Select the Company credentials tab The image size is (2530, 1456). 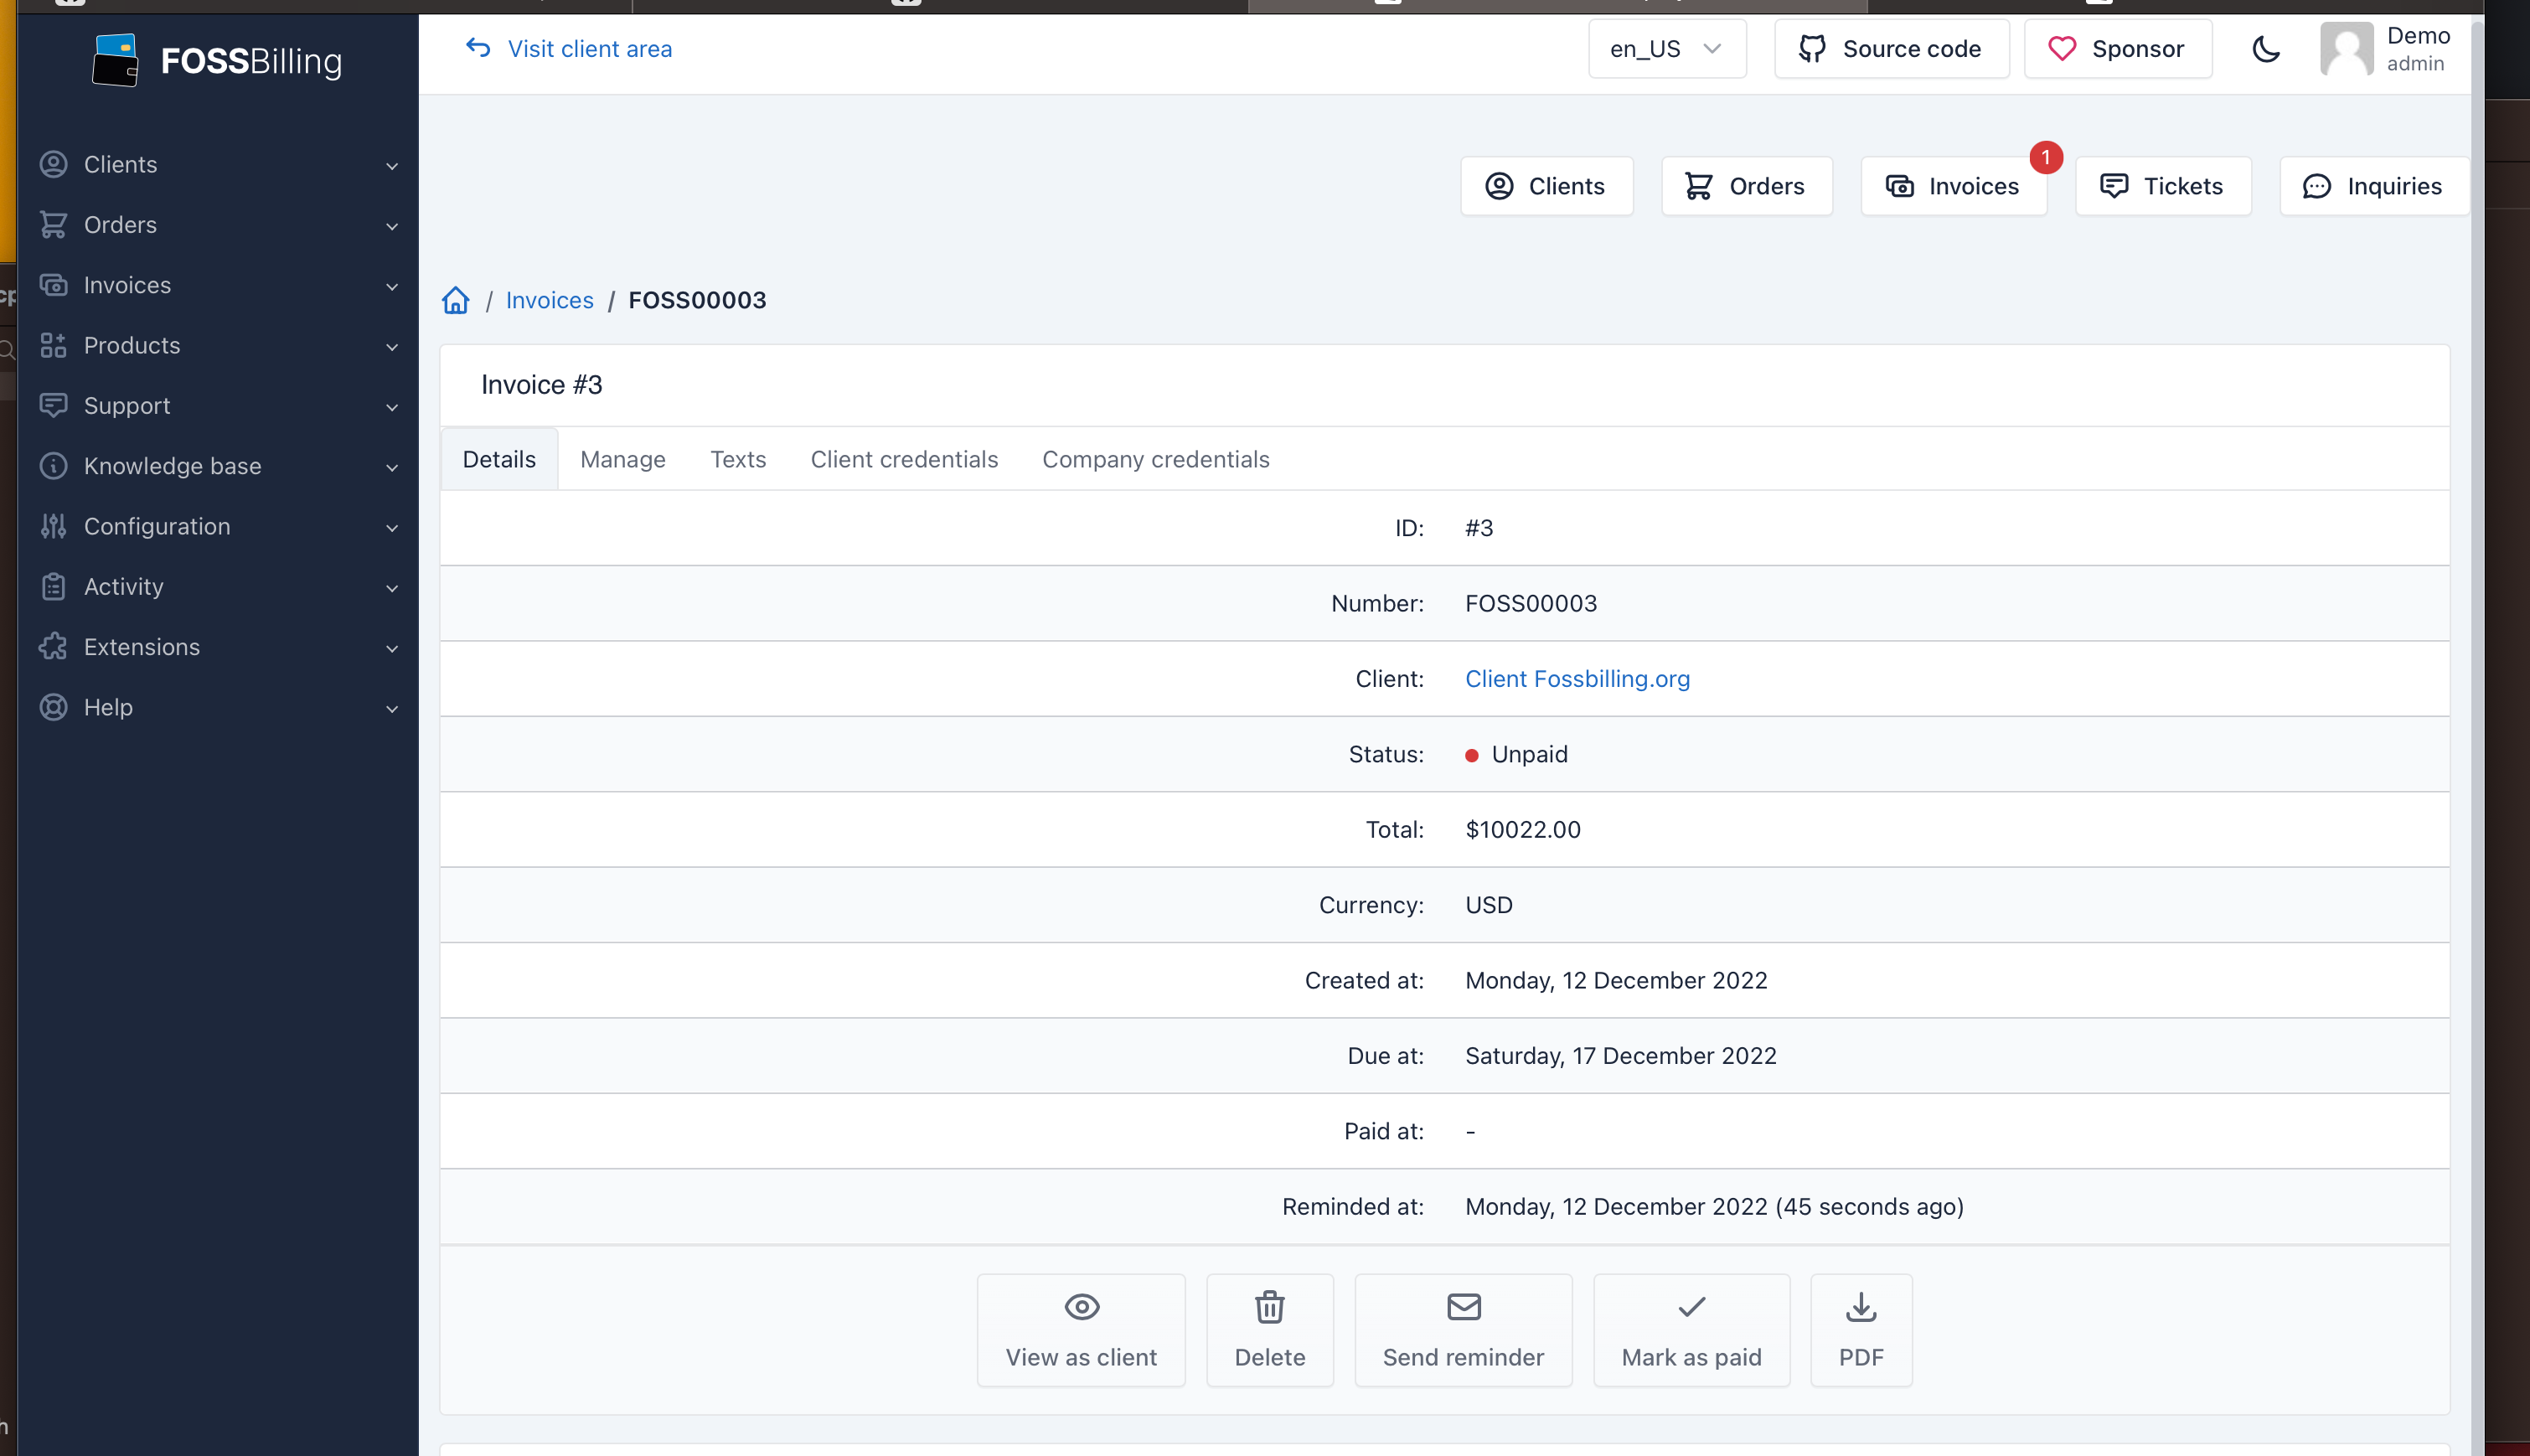[x=1155, y=459]
